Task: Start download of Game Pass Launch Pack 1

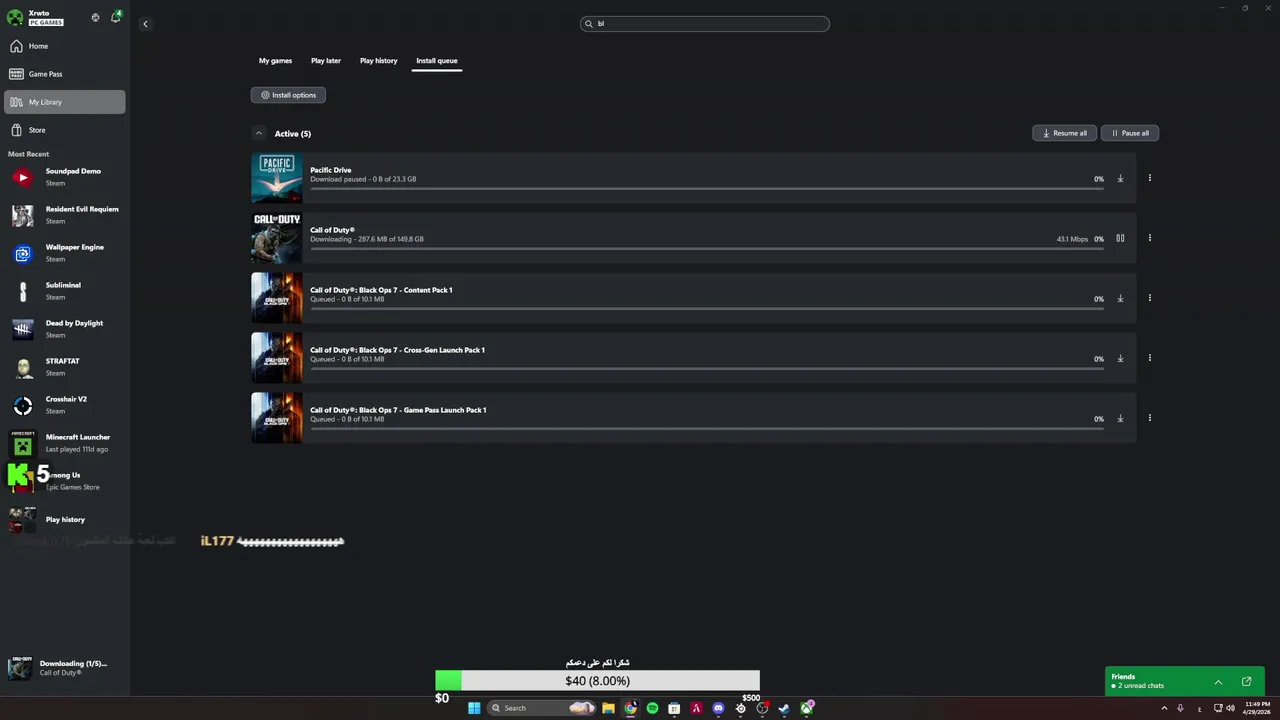Action: coord(1120,419)
